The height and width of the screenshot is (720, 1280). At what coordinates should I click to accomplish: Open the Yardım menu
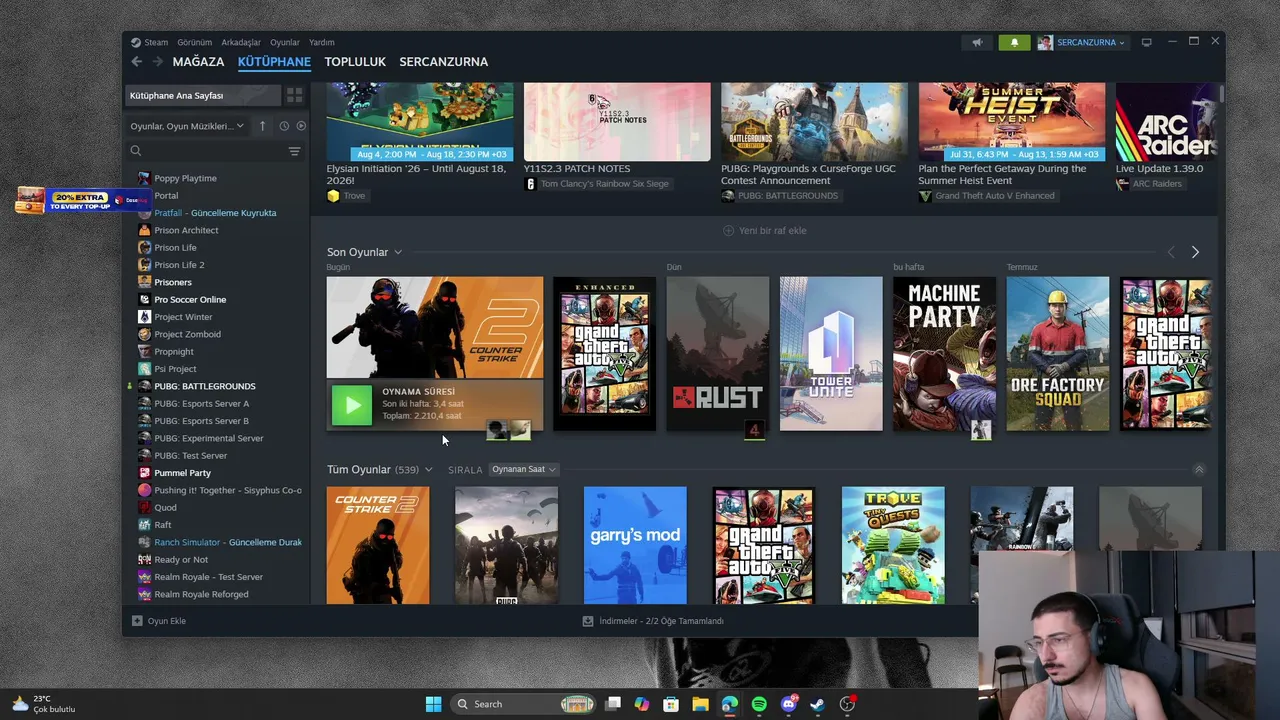pos(322,42)
